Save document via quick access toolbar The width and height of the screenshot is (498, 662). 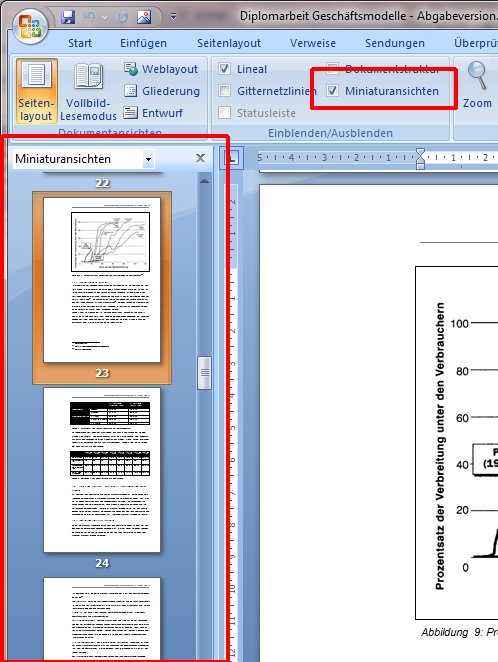(x=68, y=17)
